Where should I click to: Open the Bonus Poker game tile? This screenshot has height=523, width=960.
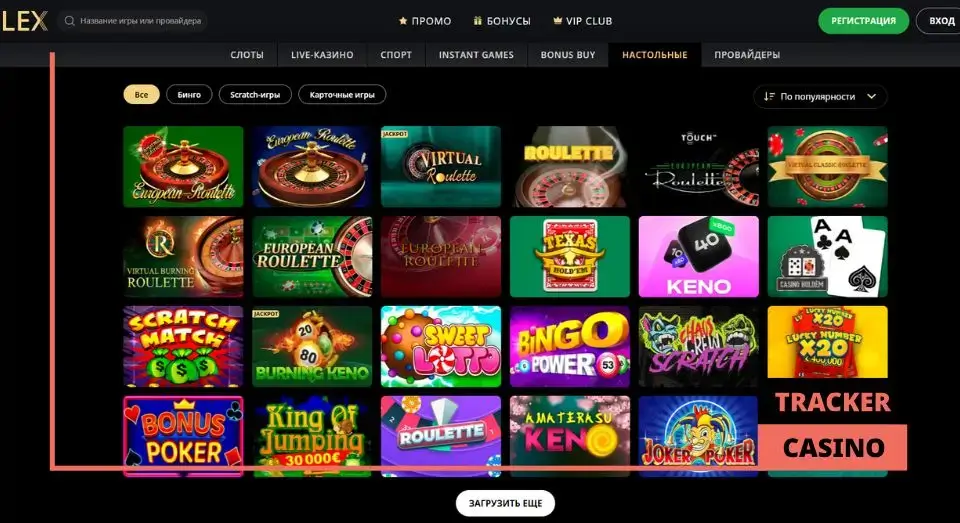(x=183, y=436)
